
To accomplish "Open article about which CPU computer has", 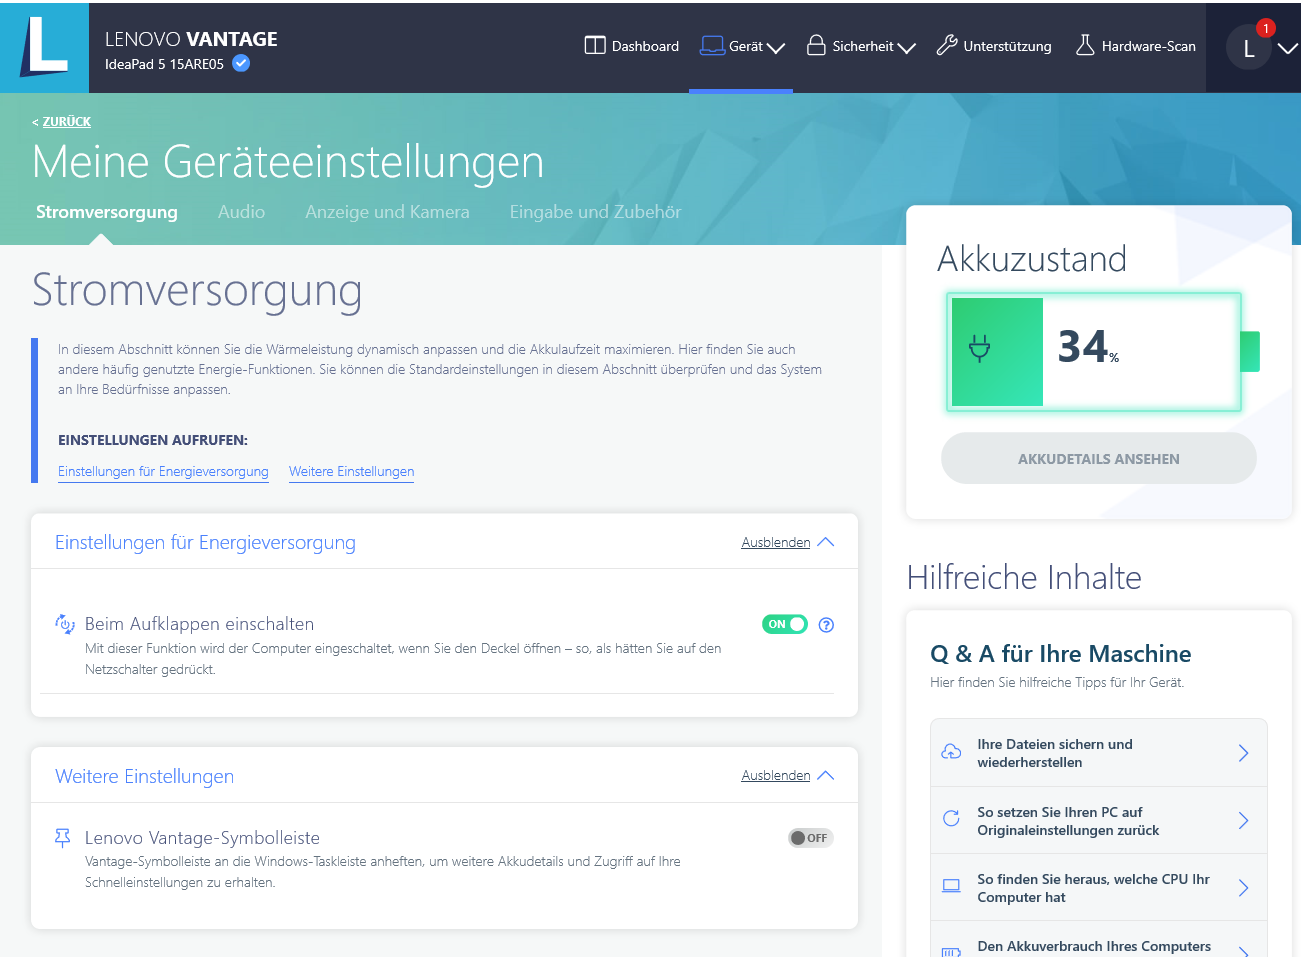I will tap(1098, 887).
